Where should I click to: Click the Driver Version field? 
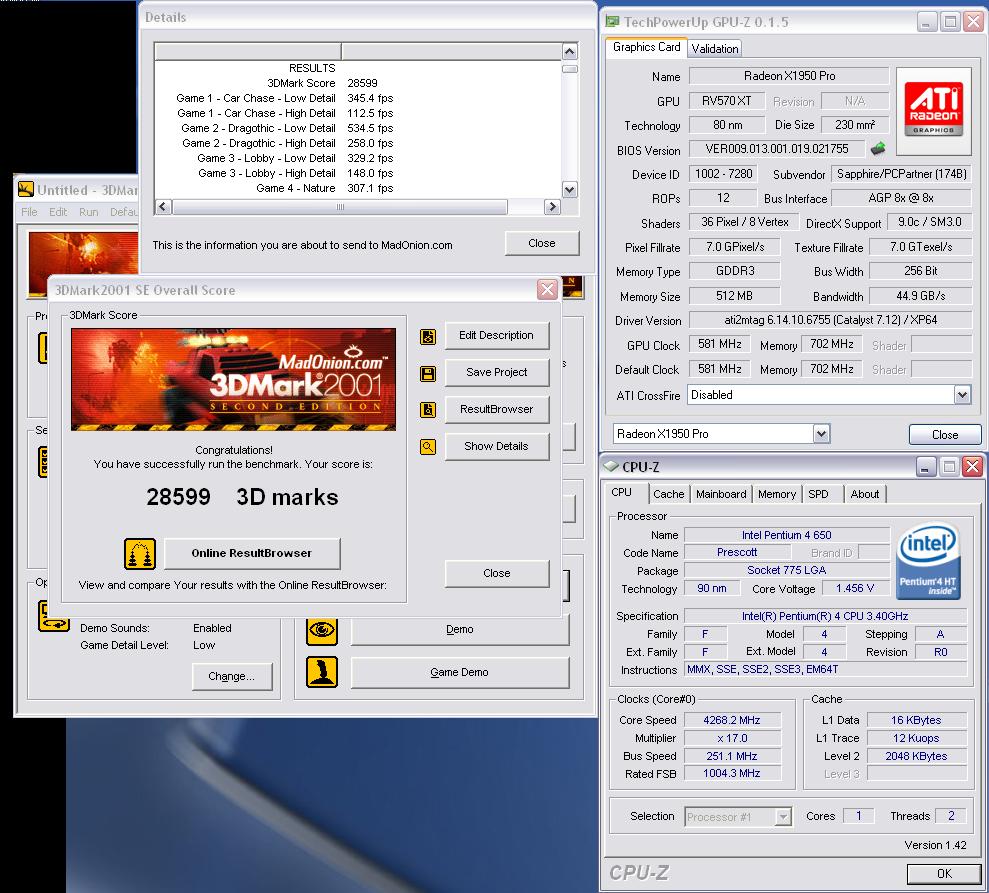[830, 320]
